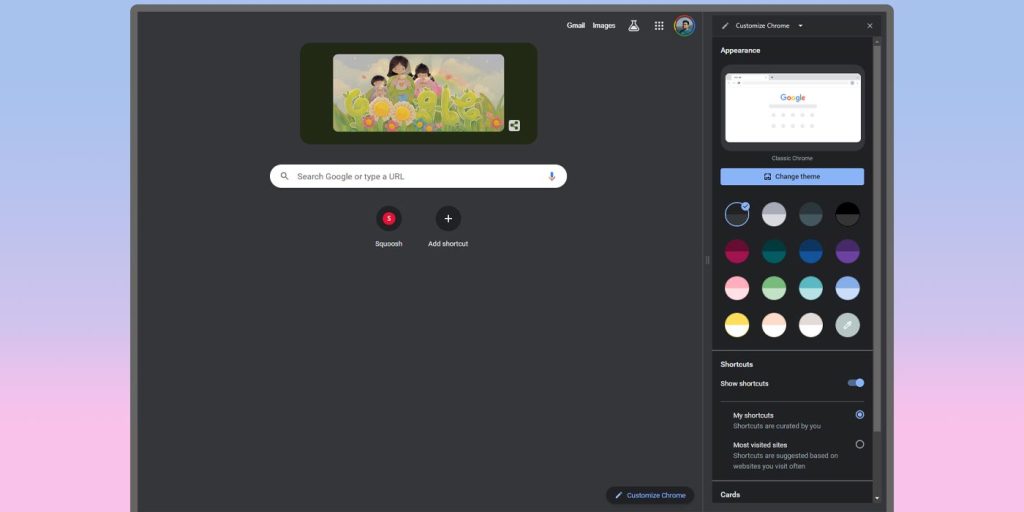
Task: Click the Customize Chrome button at bottom
Action: point(650,495)
